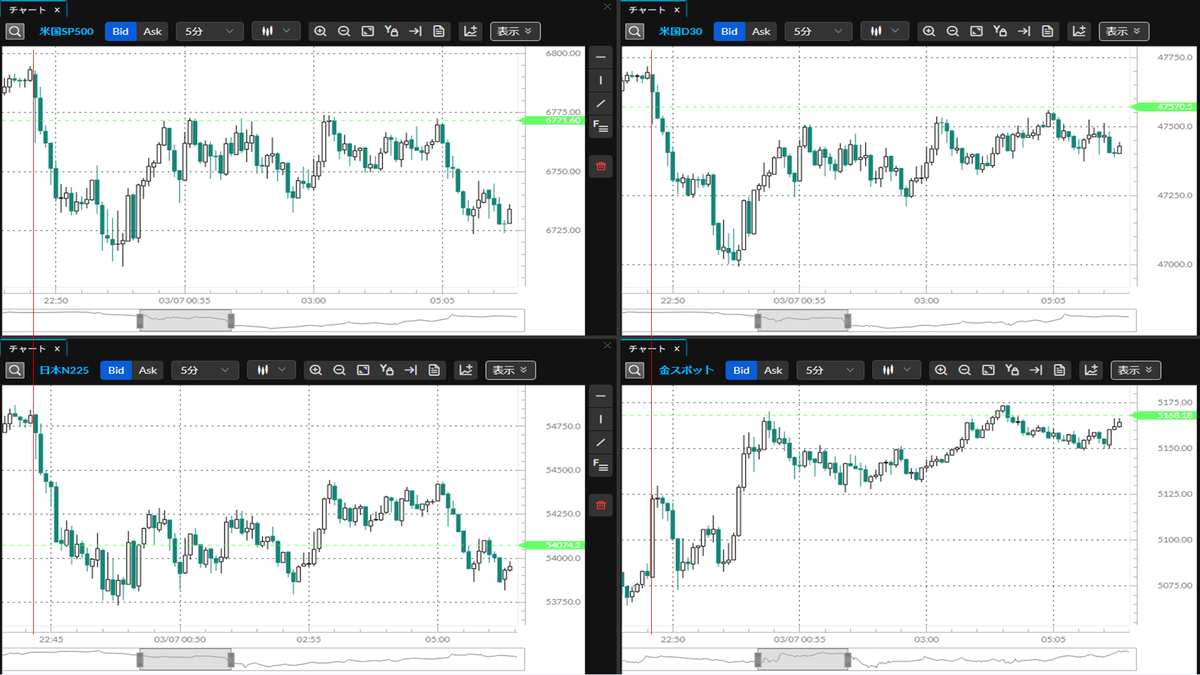The image size is (1200, 675).
Task: Select horizontal line tool beside 米国SP500 chart
Action: coord(601,57)
